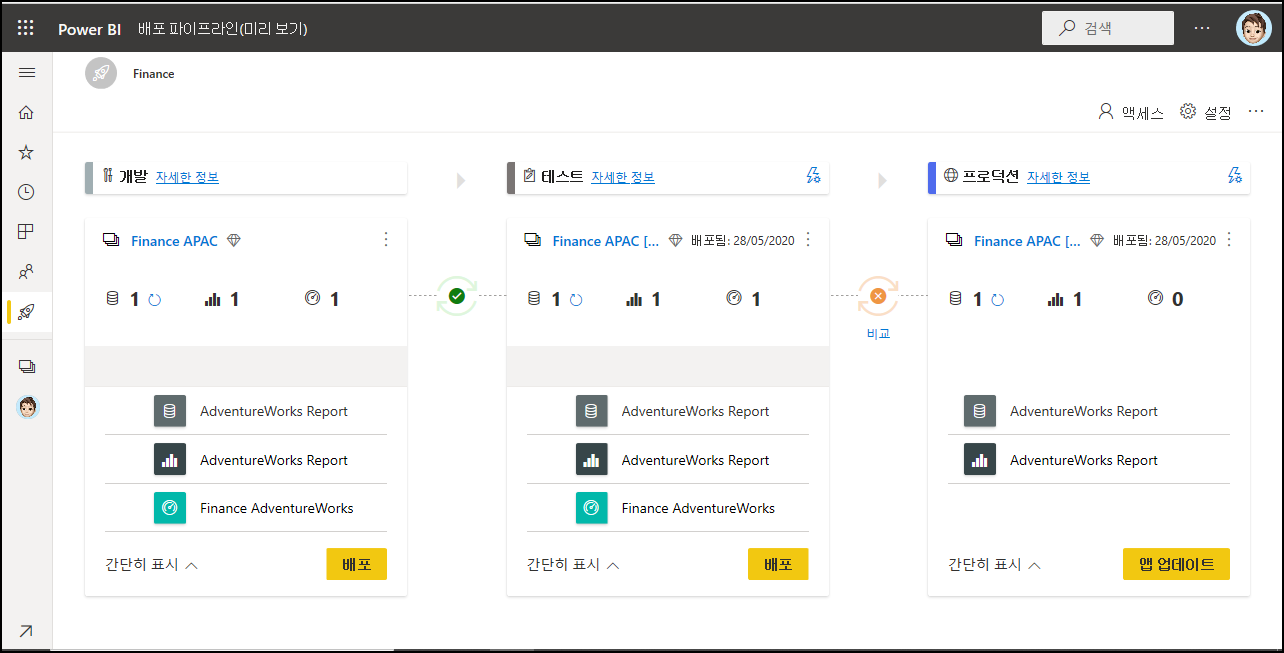Screen dimensions: 1284x653
Task: Select AdventureWorks Report report in 테스트 card
Action: tap(667, 460)
